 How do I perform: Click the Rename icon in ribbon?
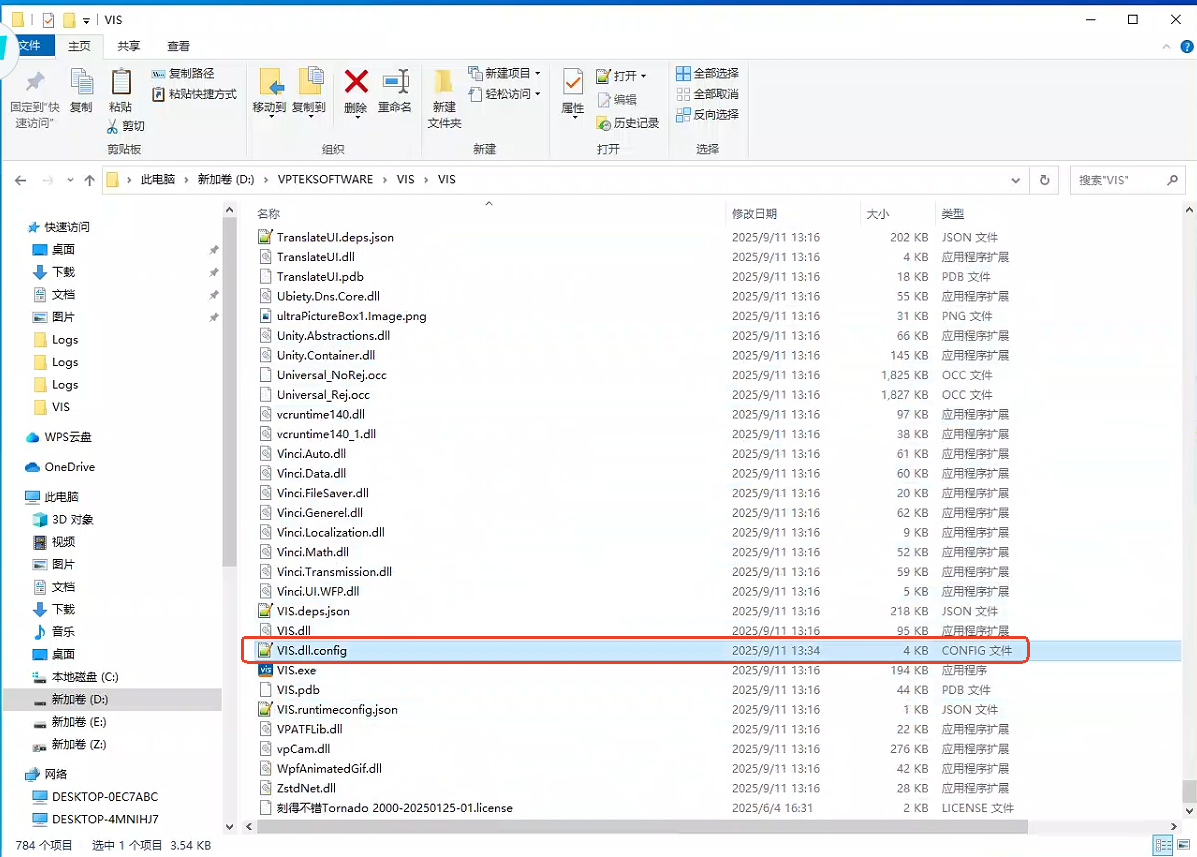pos(395,83)
